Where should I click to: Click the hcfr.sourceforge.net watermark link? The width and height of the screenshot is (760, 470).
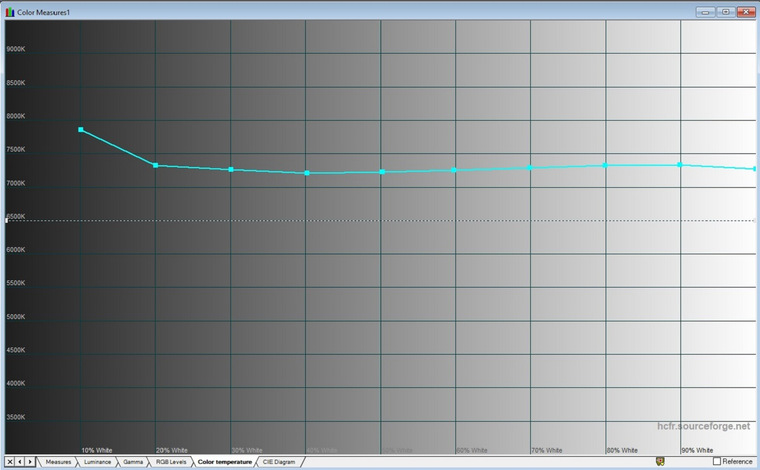(703, 426)
